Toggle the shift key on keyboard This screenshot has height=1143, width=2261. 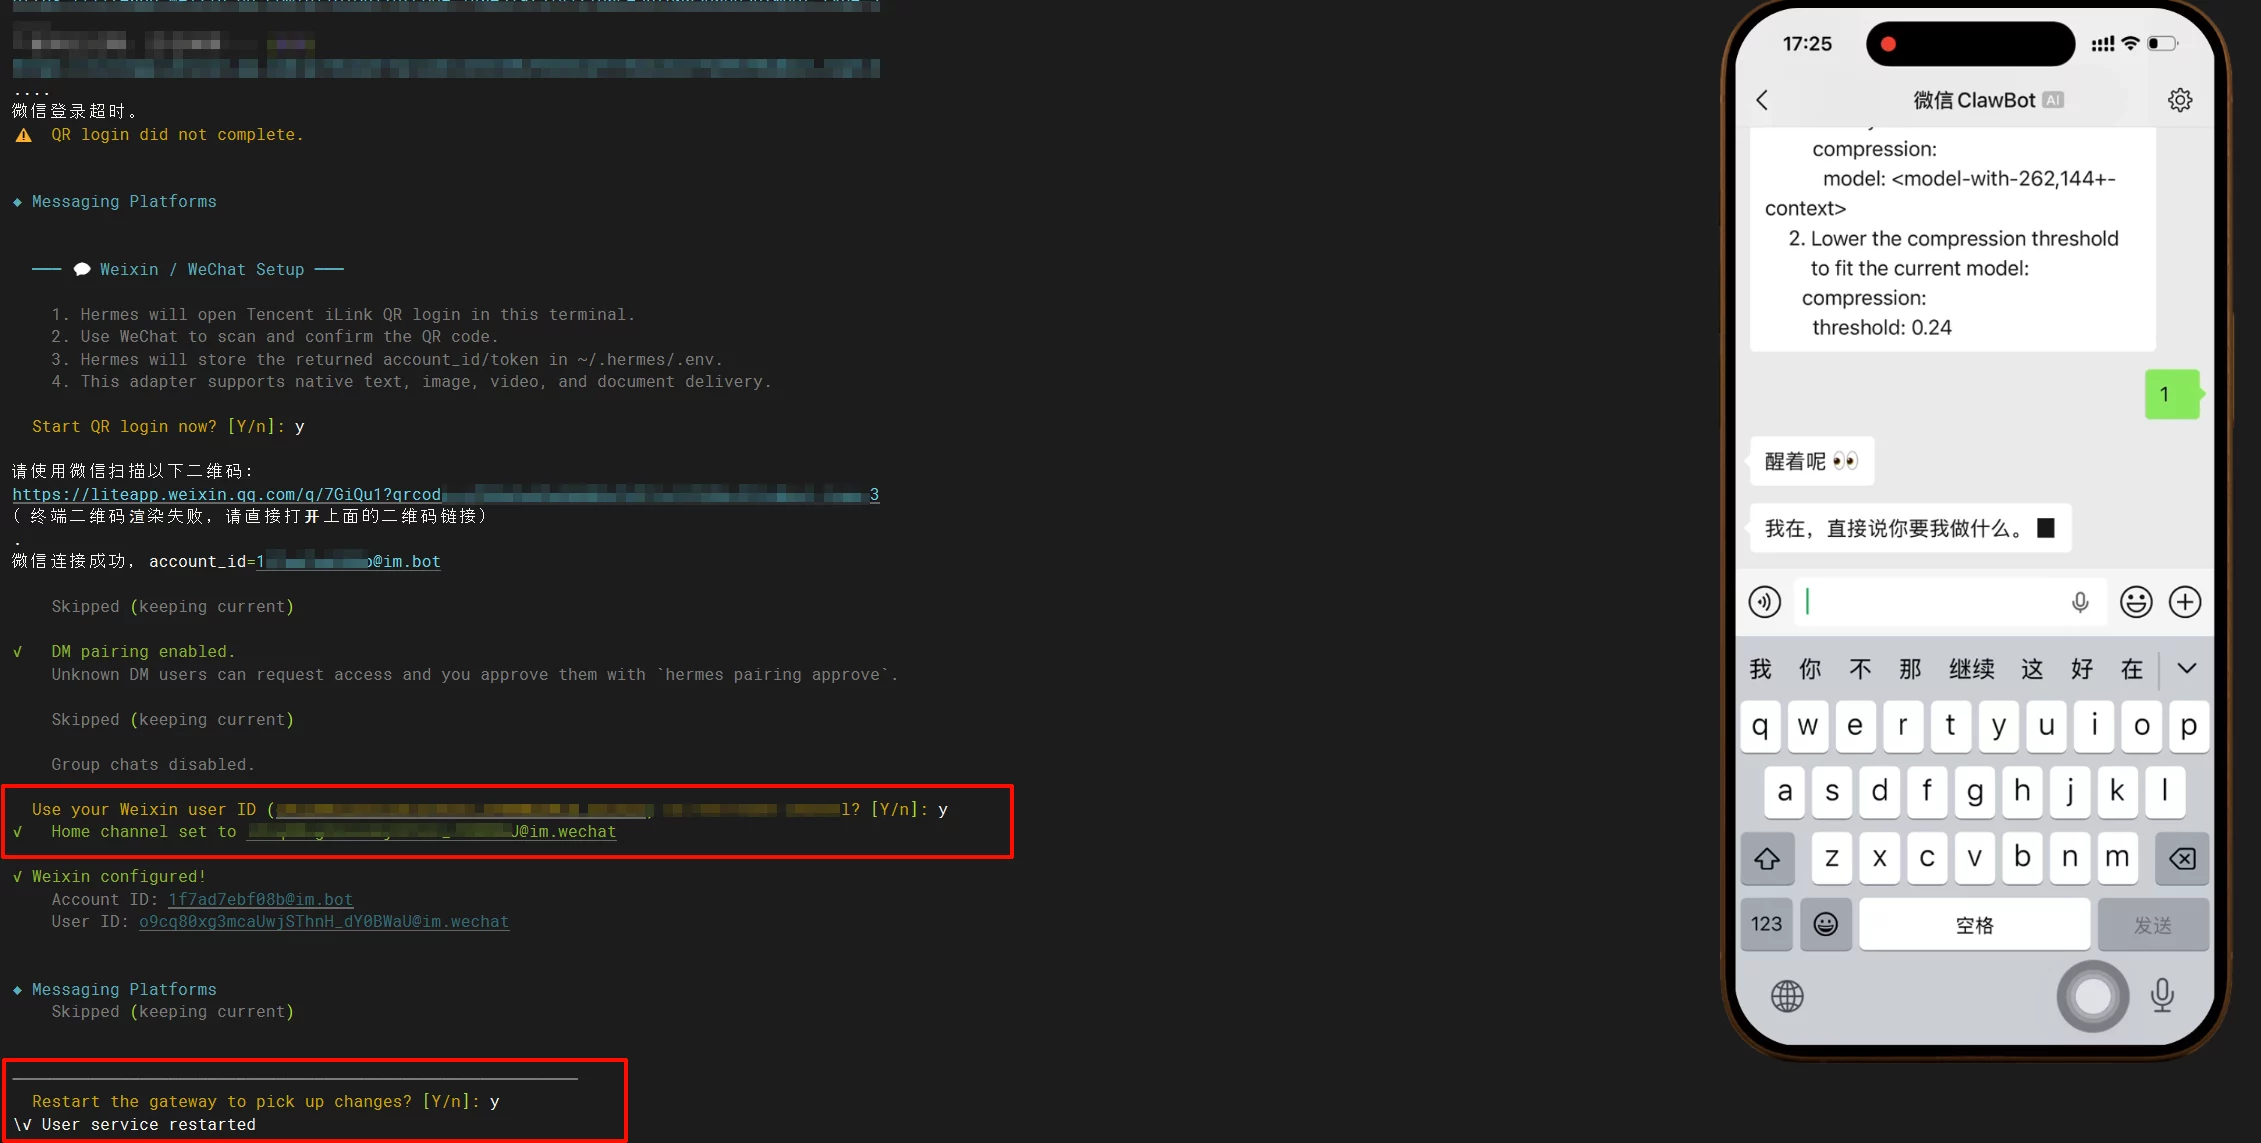(x=1767, y=858)
